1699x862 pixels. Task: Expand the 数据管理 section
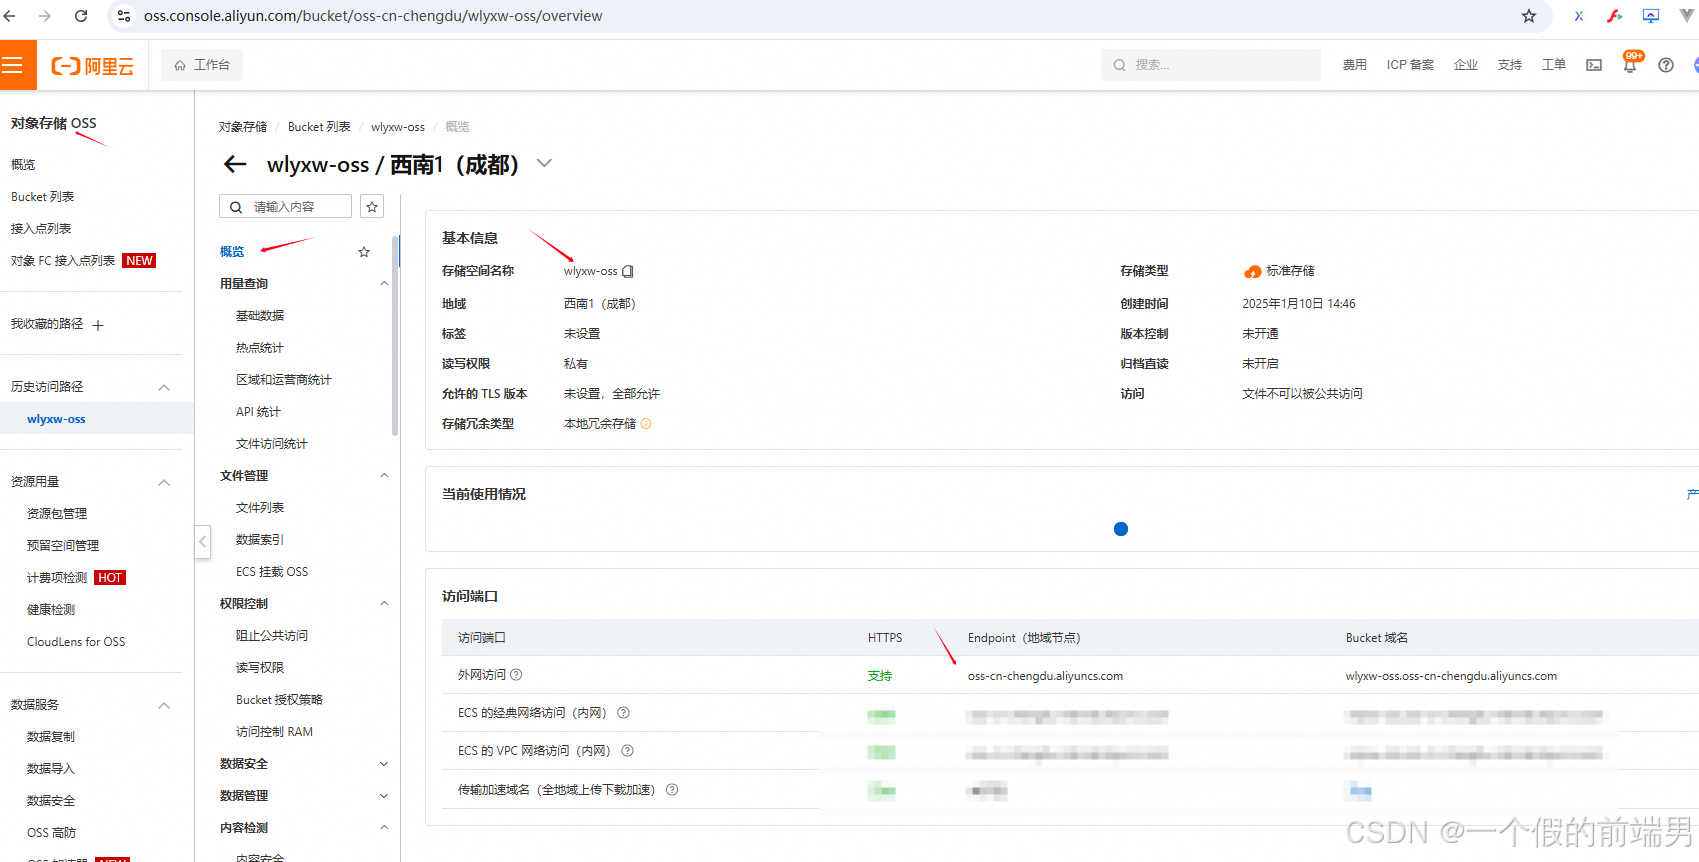click(x=384, y=796)
